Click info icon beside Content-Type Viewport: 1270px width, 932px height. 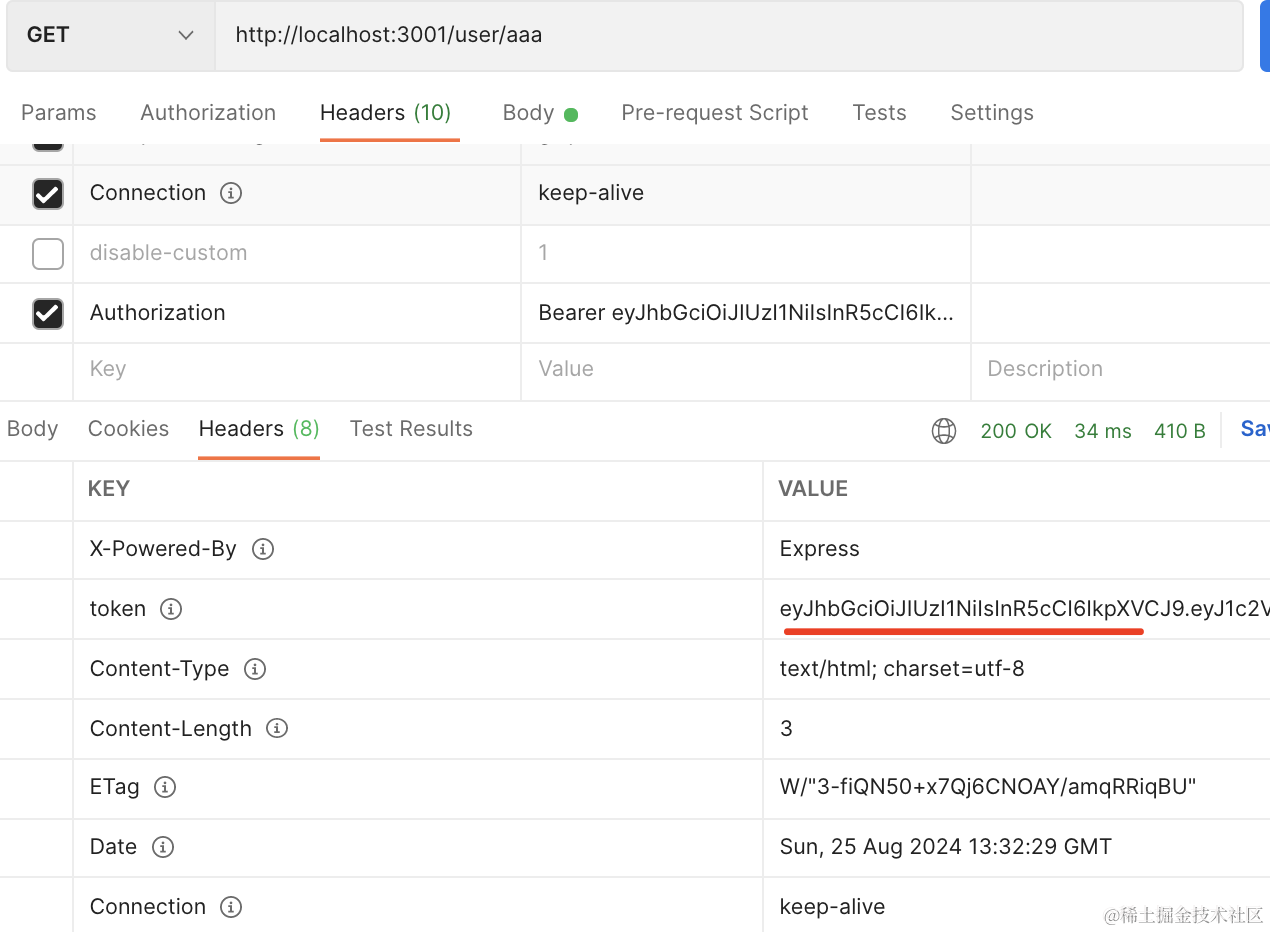click(255, 669)
